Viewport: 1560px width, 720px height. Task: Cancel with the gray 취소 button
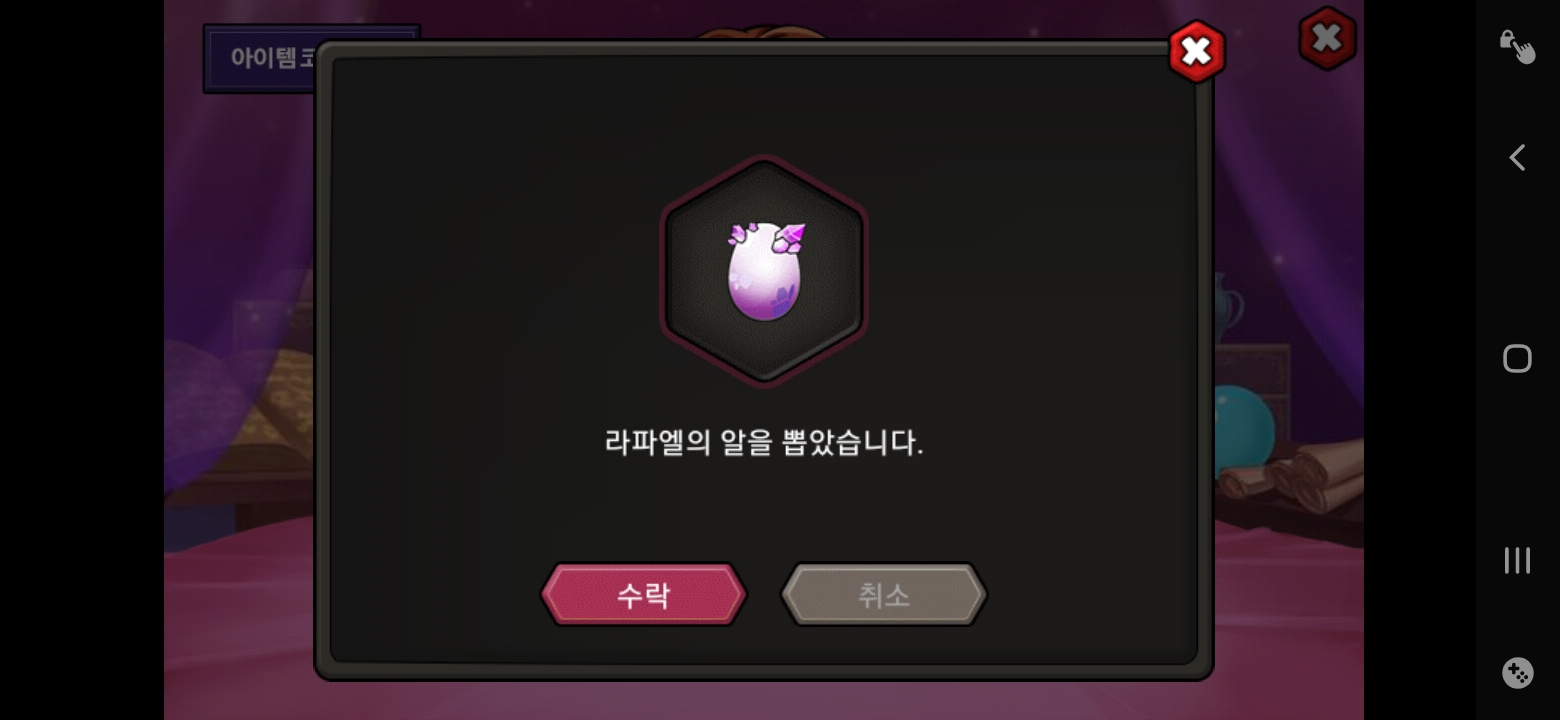(884, 595)
